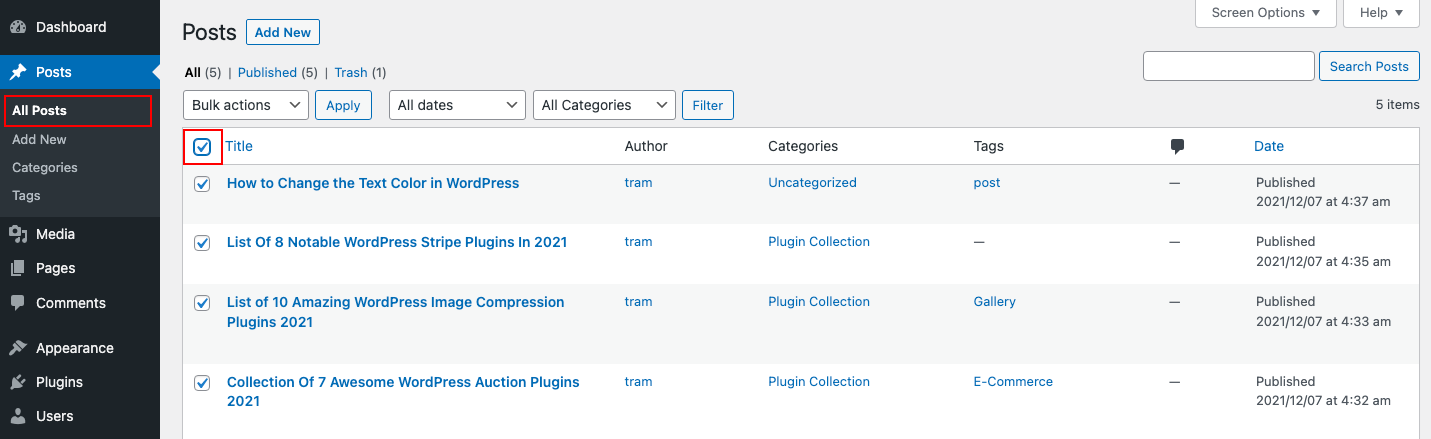
Task: Click the Author column header
Action: tap(646, 146)
